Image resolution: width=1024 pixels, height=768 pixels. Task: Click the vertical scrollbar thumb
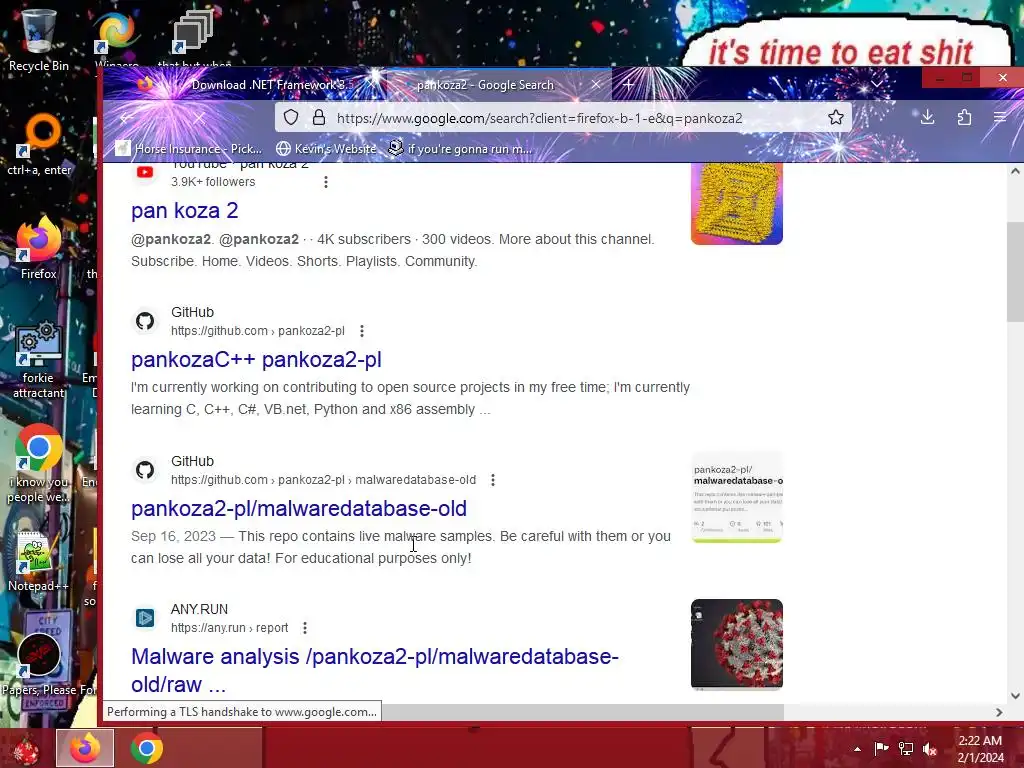coord(1015,271)
